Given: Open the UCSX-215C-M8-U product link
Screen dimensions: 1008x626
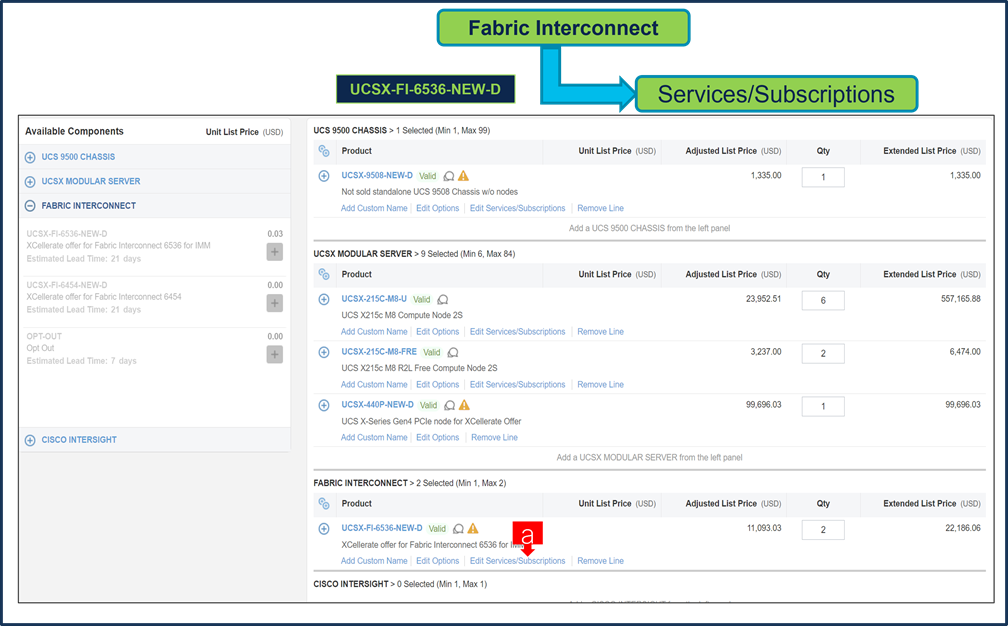Looking at the screenshot, I should (x=374, y=299).
